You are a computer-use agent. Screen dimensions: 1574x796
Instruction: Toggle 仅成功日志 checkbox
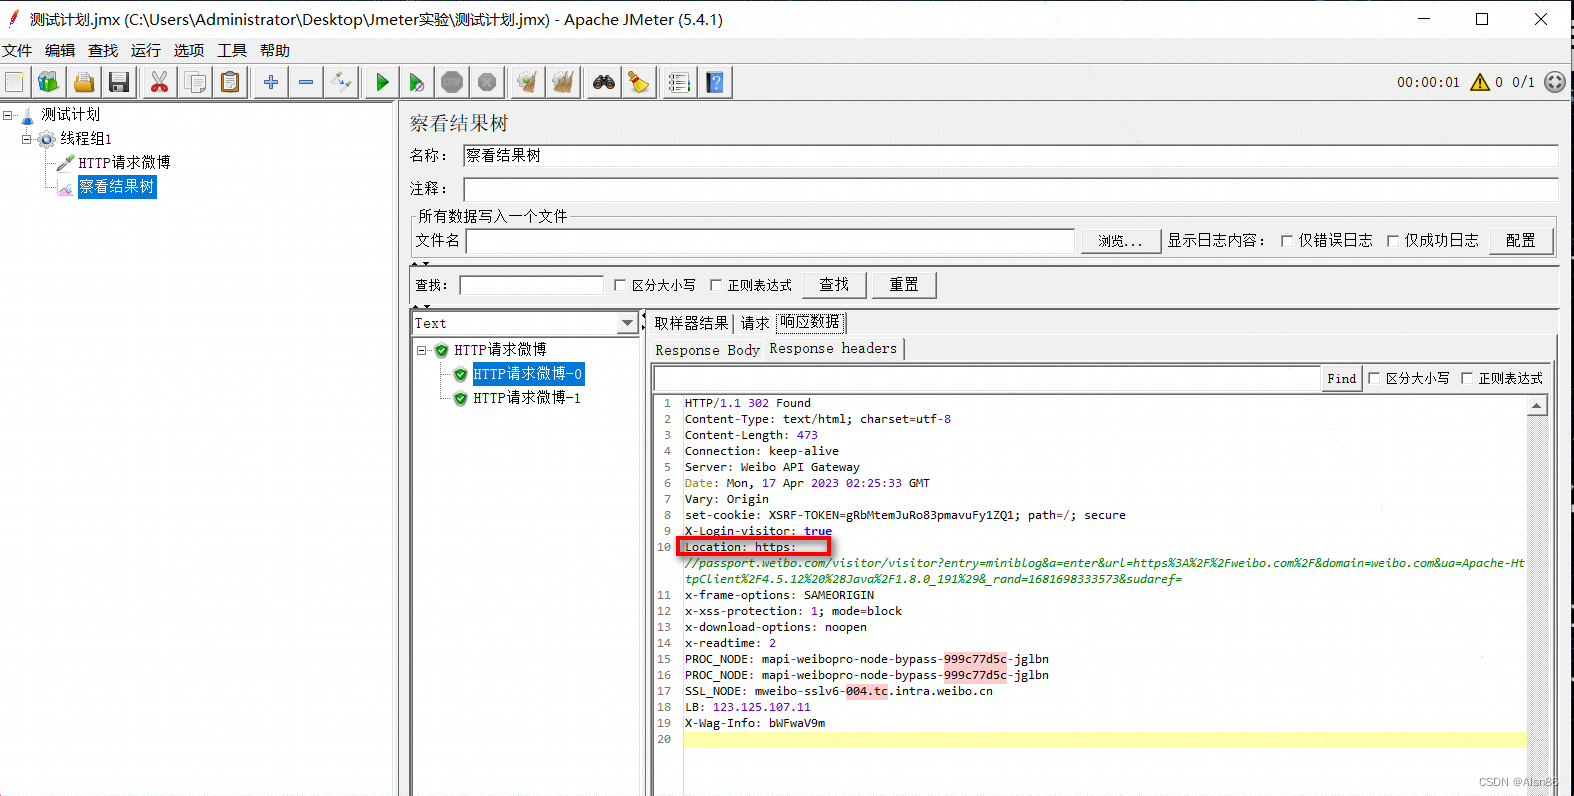(x=1393, y=241)
